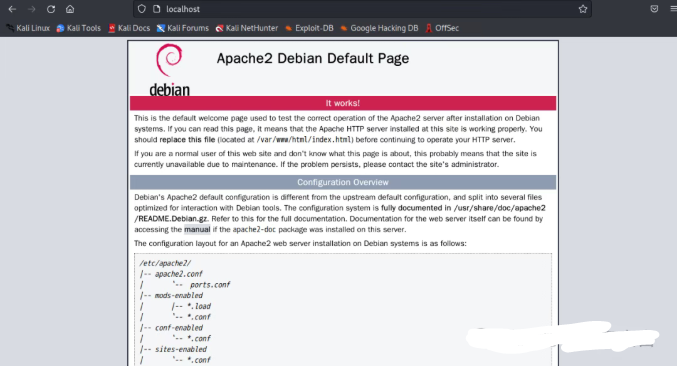Image resolution: width=679 pixels, height=367 pixels.
Task: Open the Kali NetHunter bookmark
Action: pyautogui.click(x=247, y=28)
